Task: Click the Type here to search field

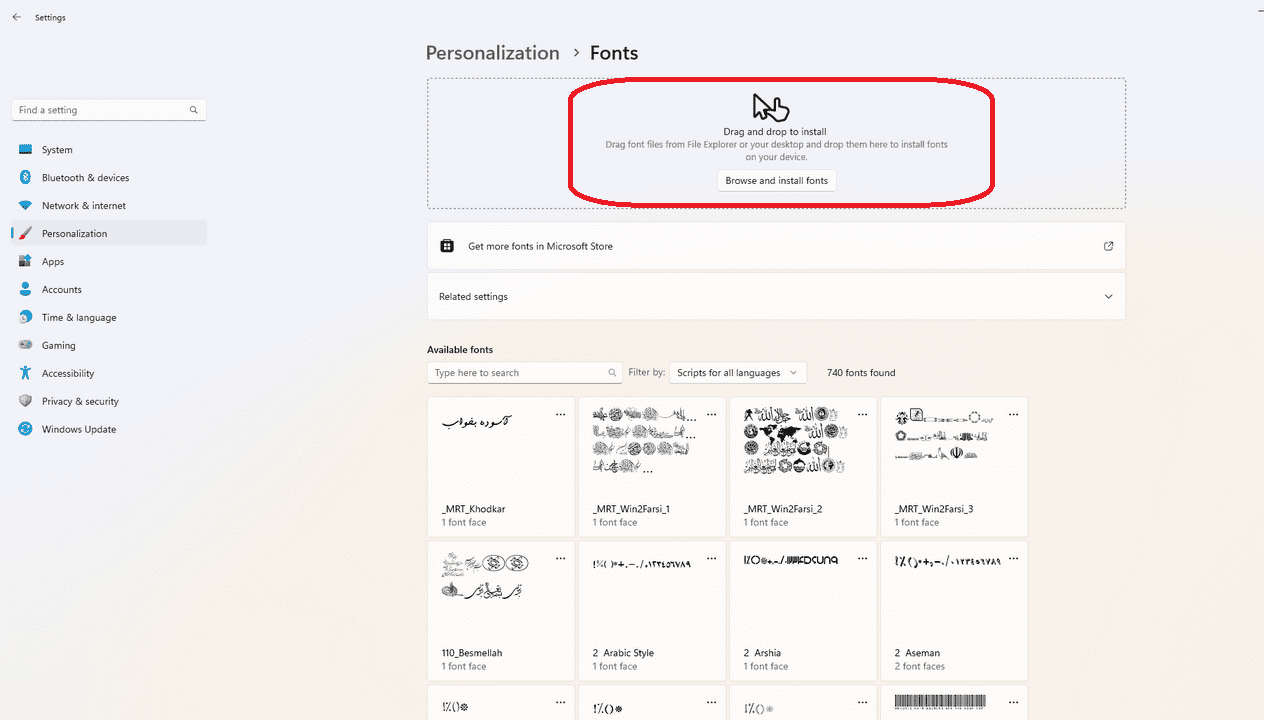Action: pos(517,373)
